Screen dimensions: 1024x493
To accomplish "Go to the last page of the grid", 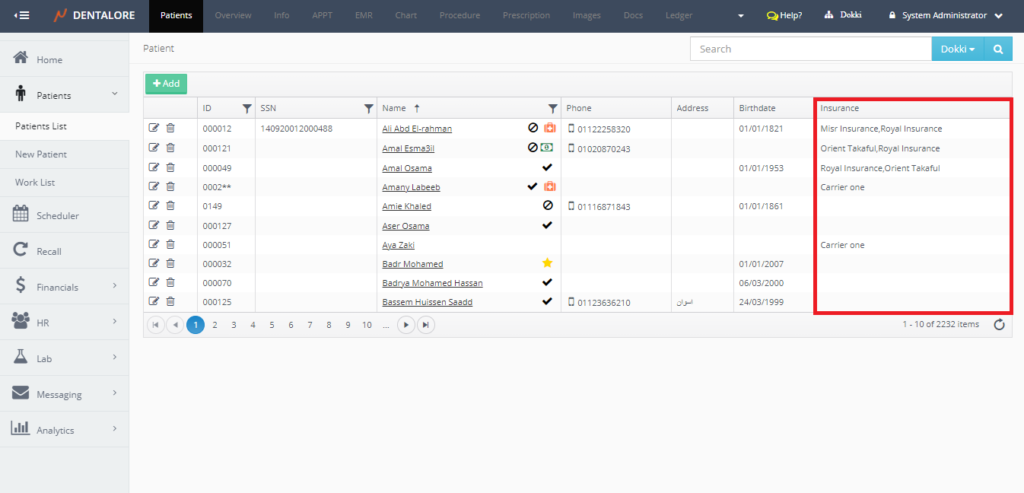I will click(426, 325).
